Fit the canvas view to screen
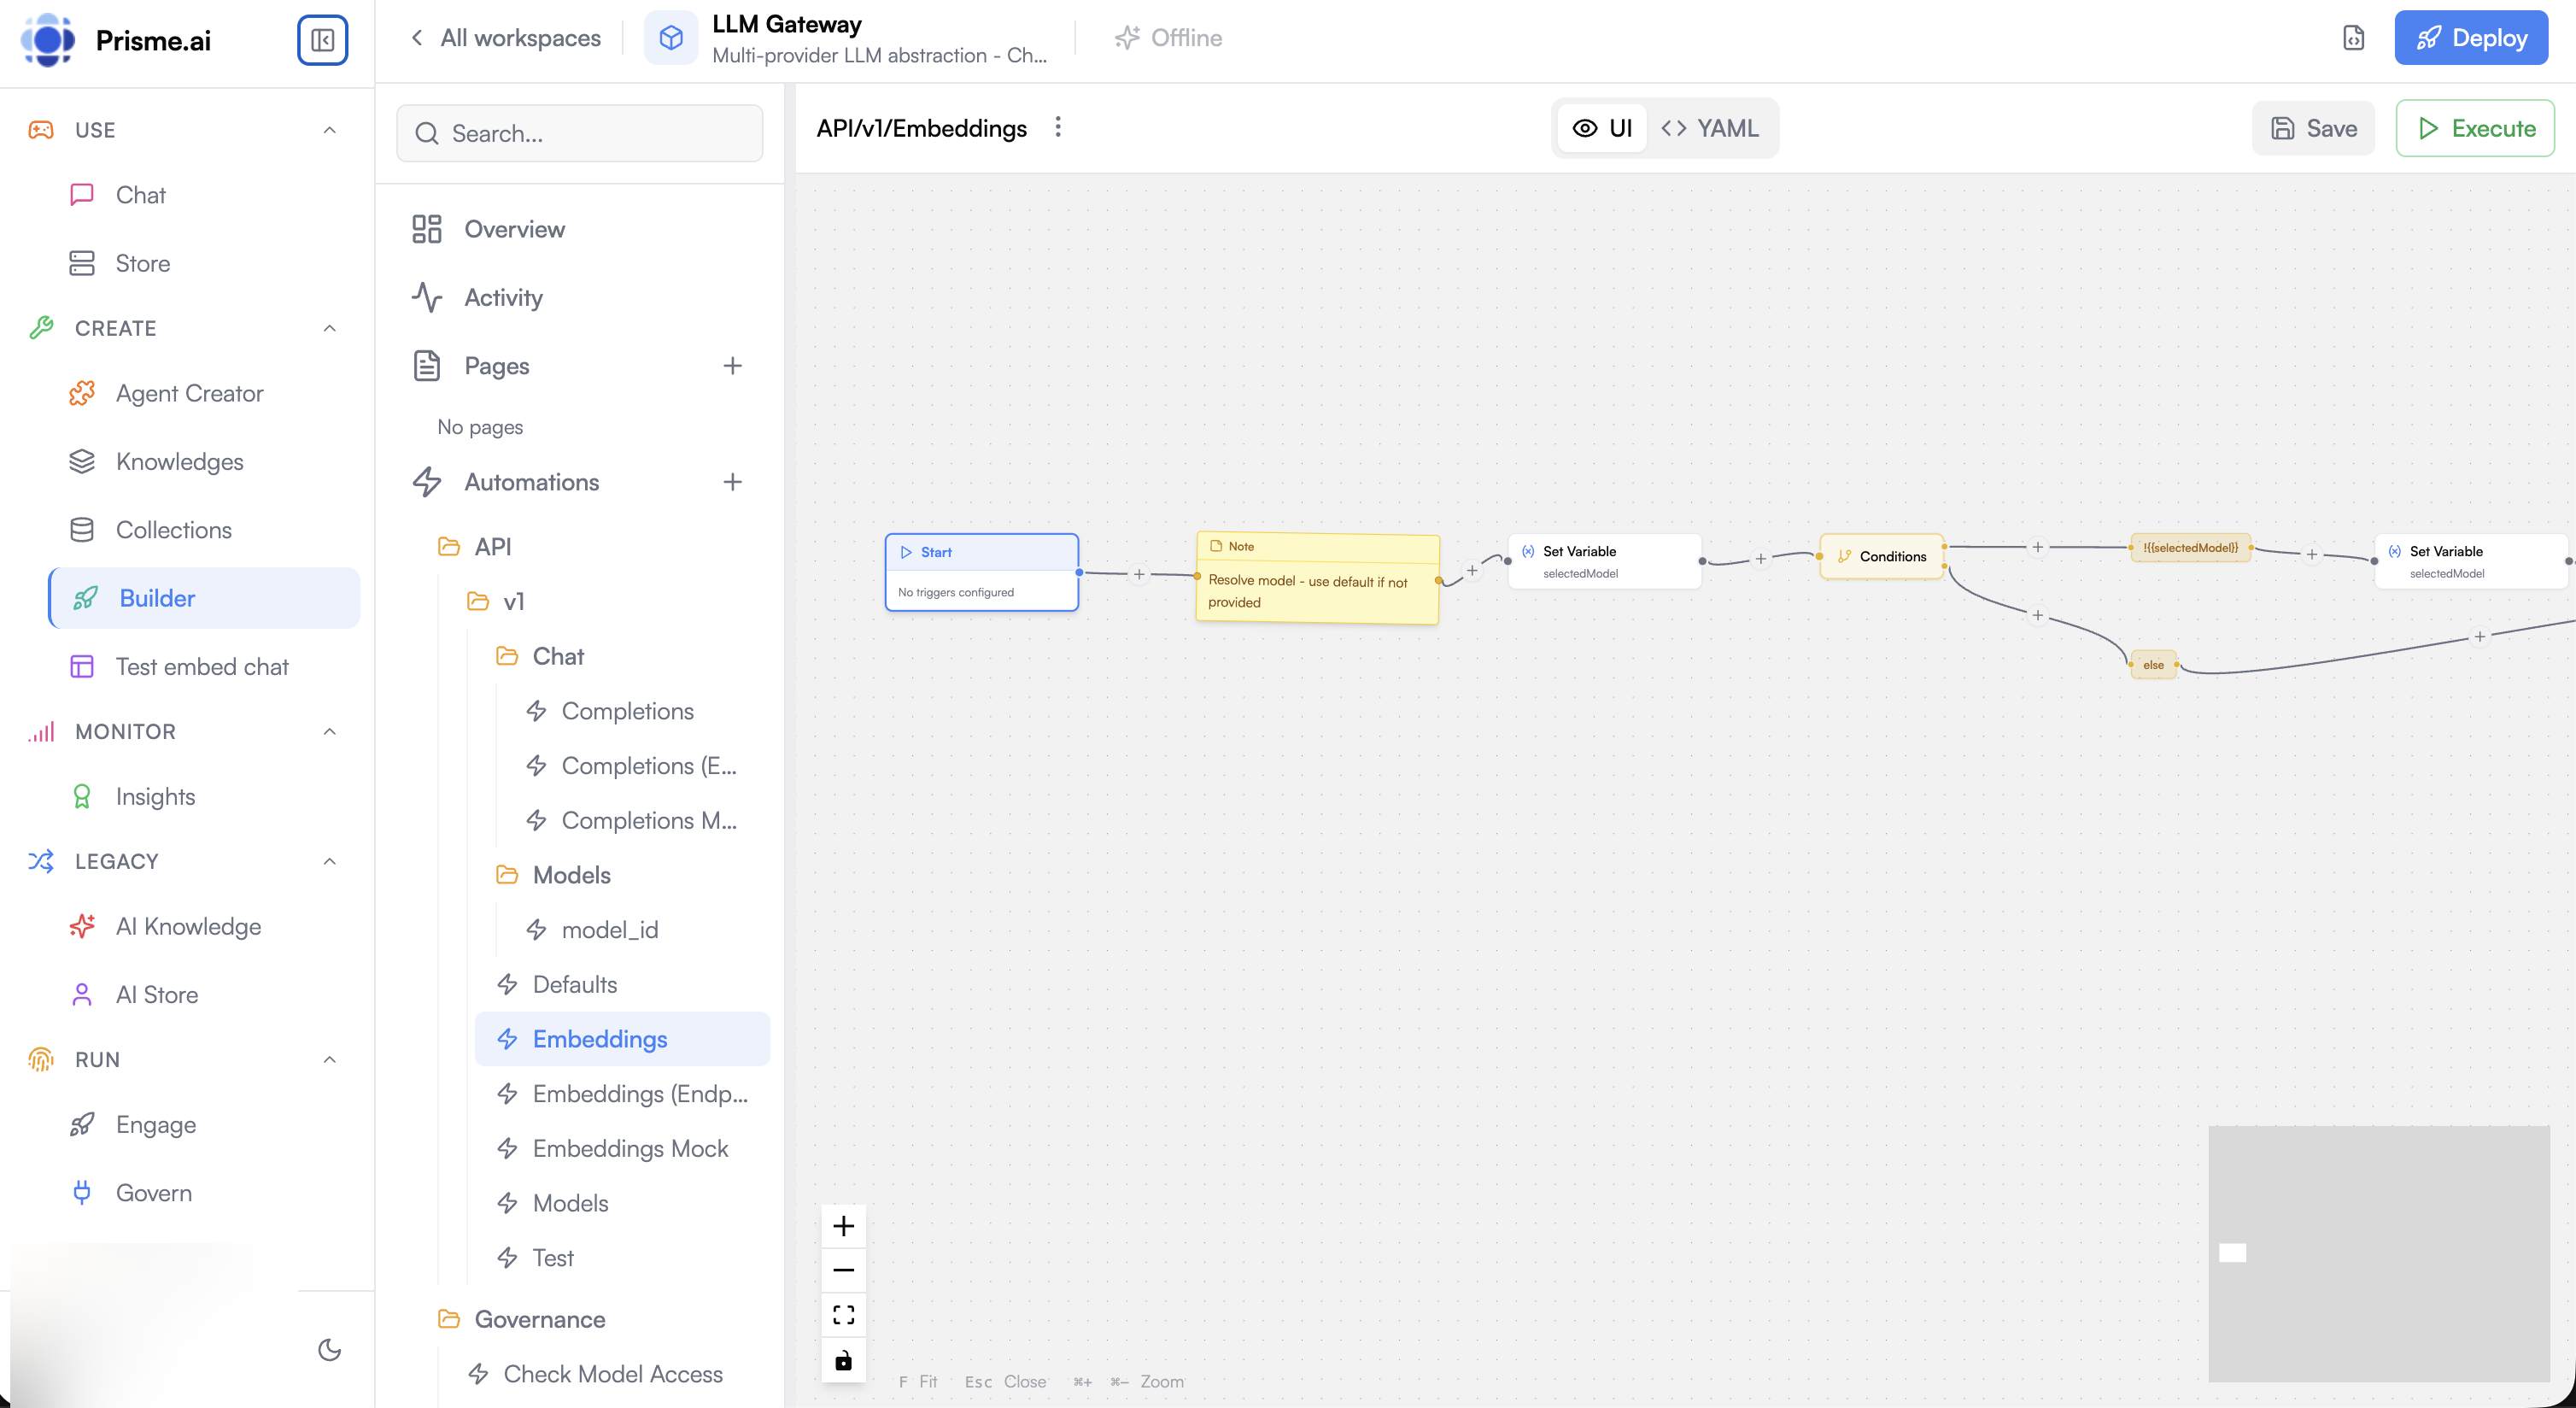Screen dimensions: 2576x1408 pos(843,1315)
